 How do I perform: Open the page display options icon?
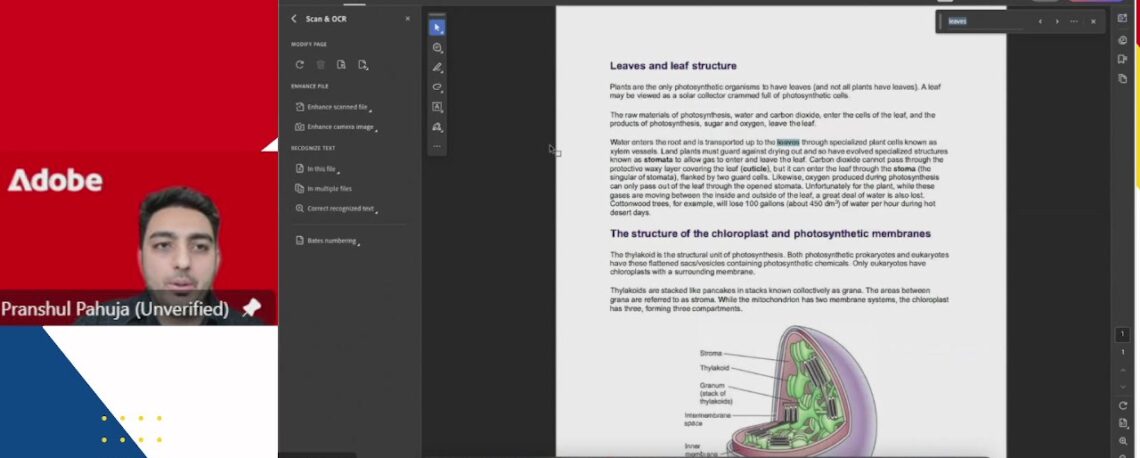[x=1123, y=423]
